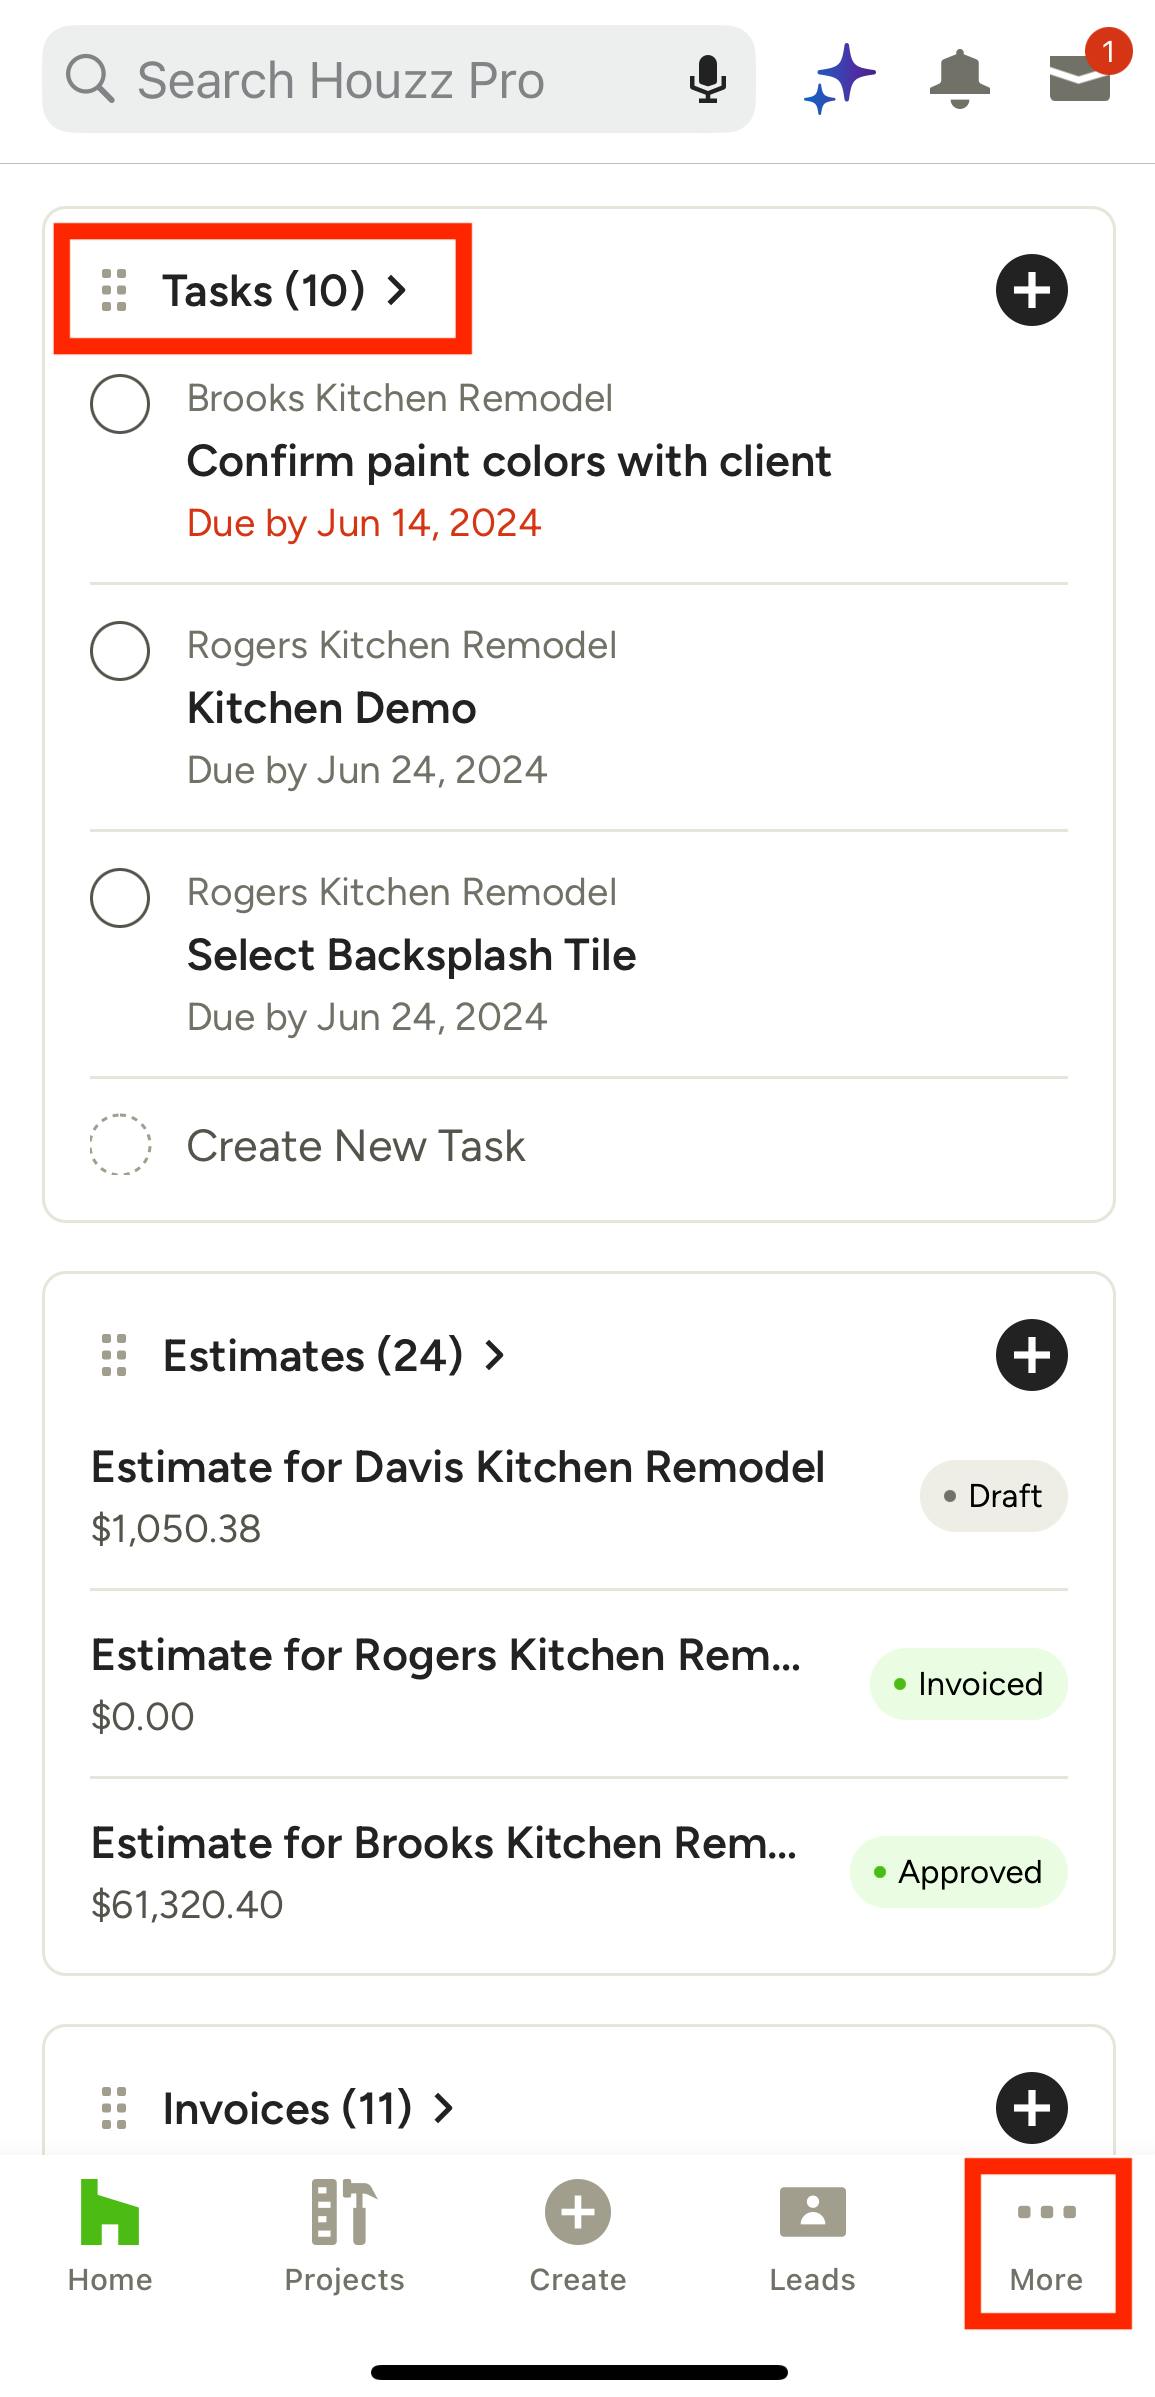Image resolution: width=1155 pixels, height=2397 pixels.
Task: Tap the microphone voice search icon
Action: click(707, 79)
